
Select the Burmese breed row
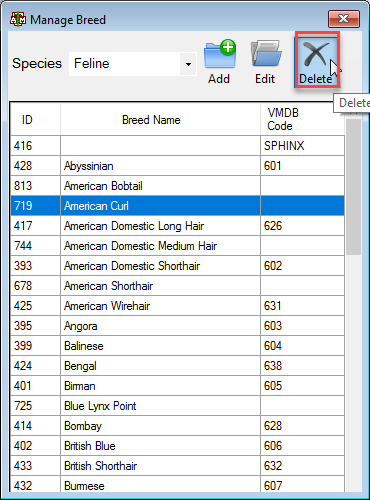pyautogui.click(x=178, y=484)
